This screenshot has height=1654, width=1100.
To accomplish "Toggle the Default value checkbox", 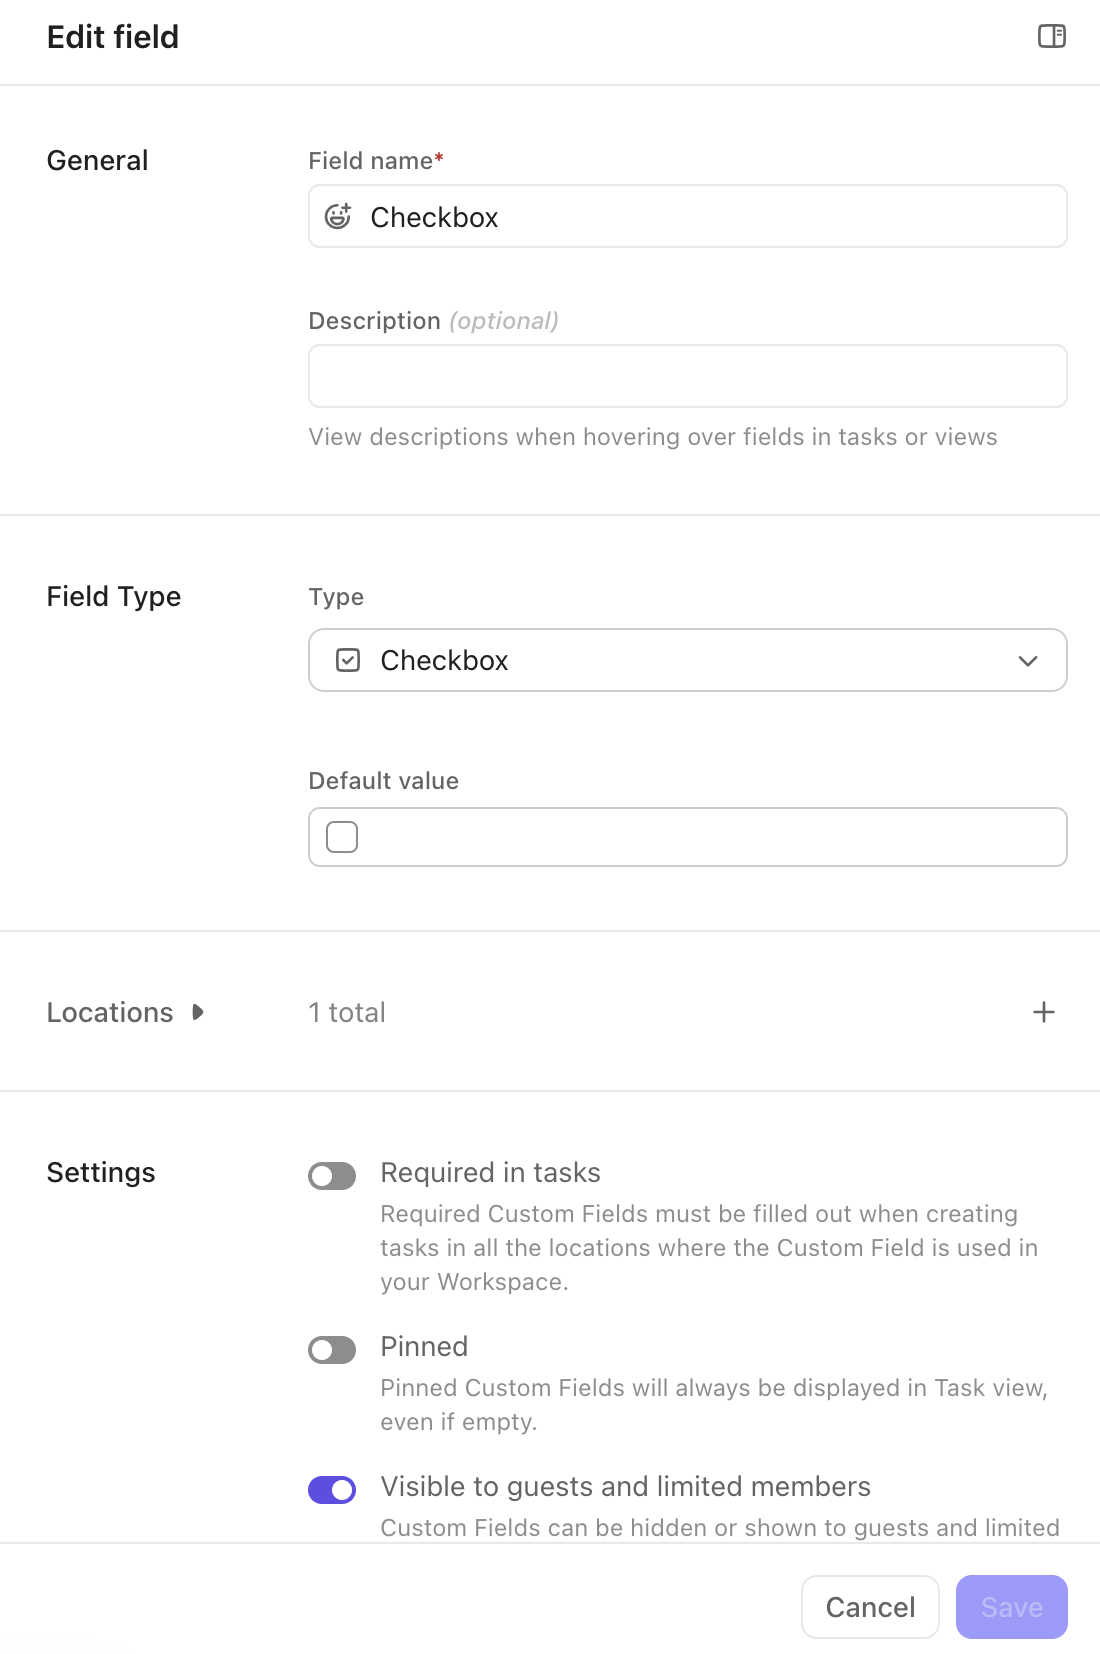I will (342, 837).
